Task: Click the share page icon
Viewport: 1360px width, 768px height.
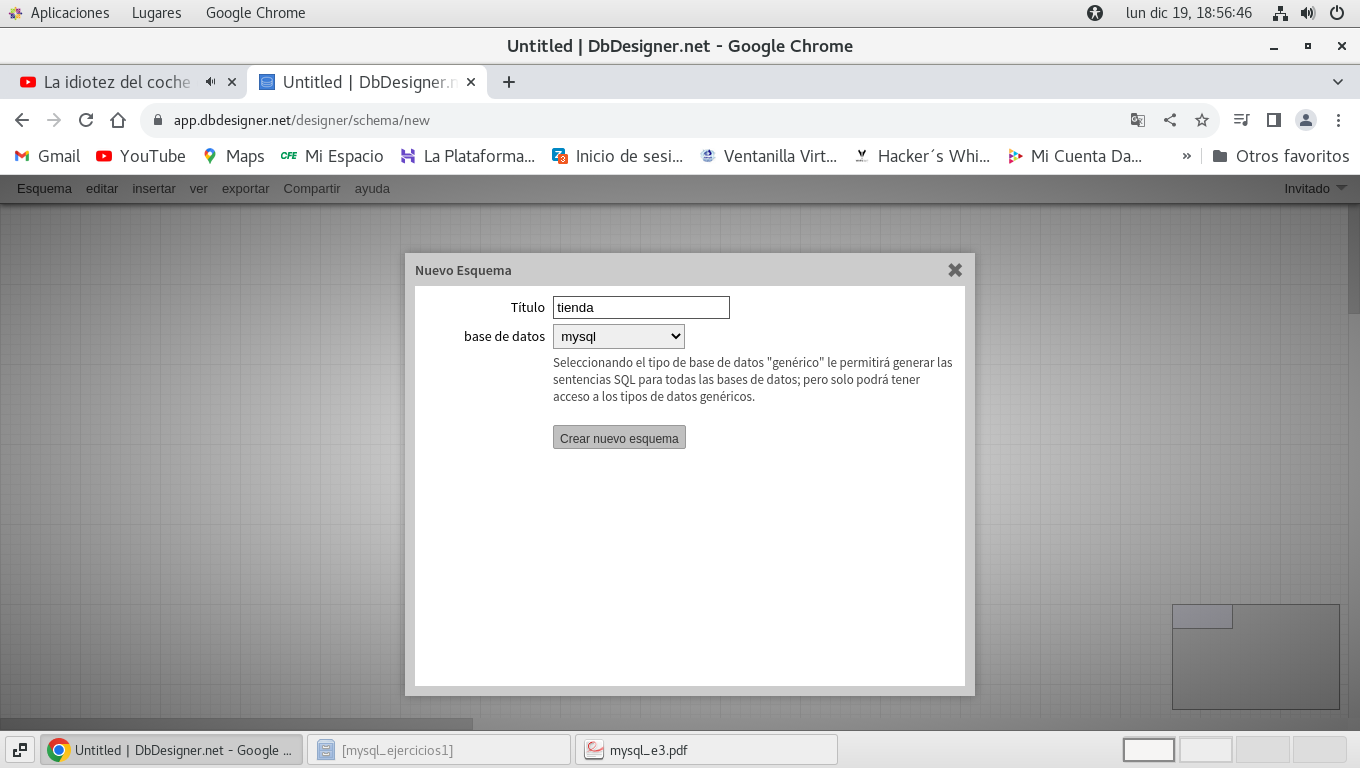Action: click(x=1169, y=120)
